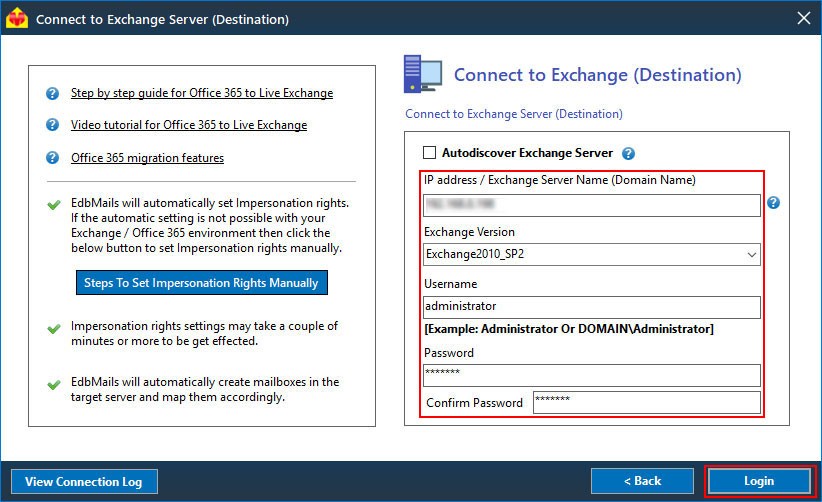Image resolution: width=822 pixels, height=502 pixels.
Task: Click help icon beside step by step guide
Action: (52, 93)
